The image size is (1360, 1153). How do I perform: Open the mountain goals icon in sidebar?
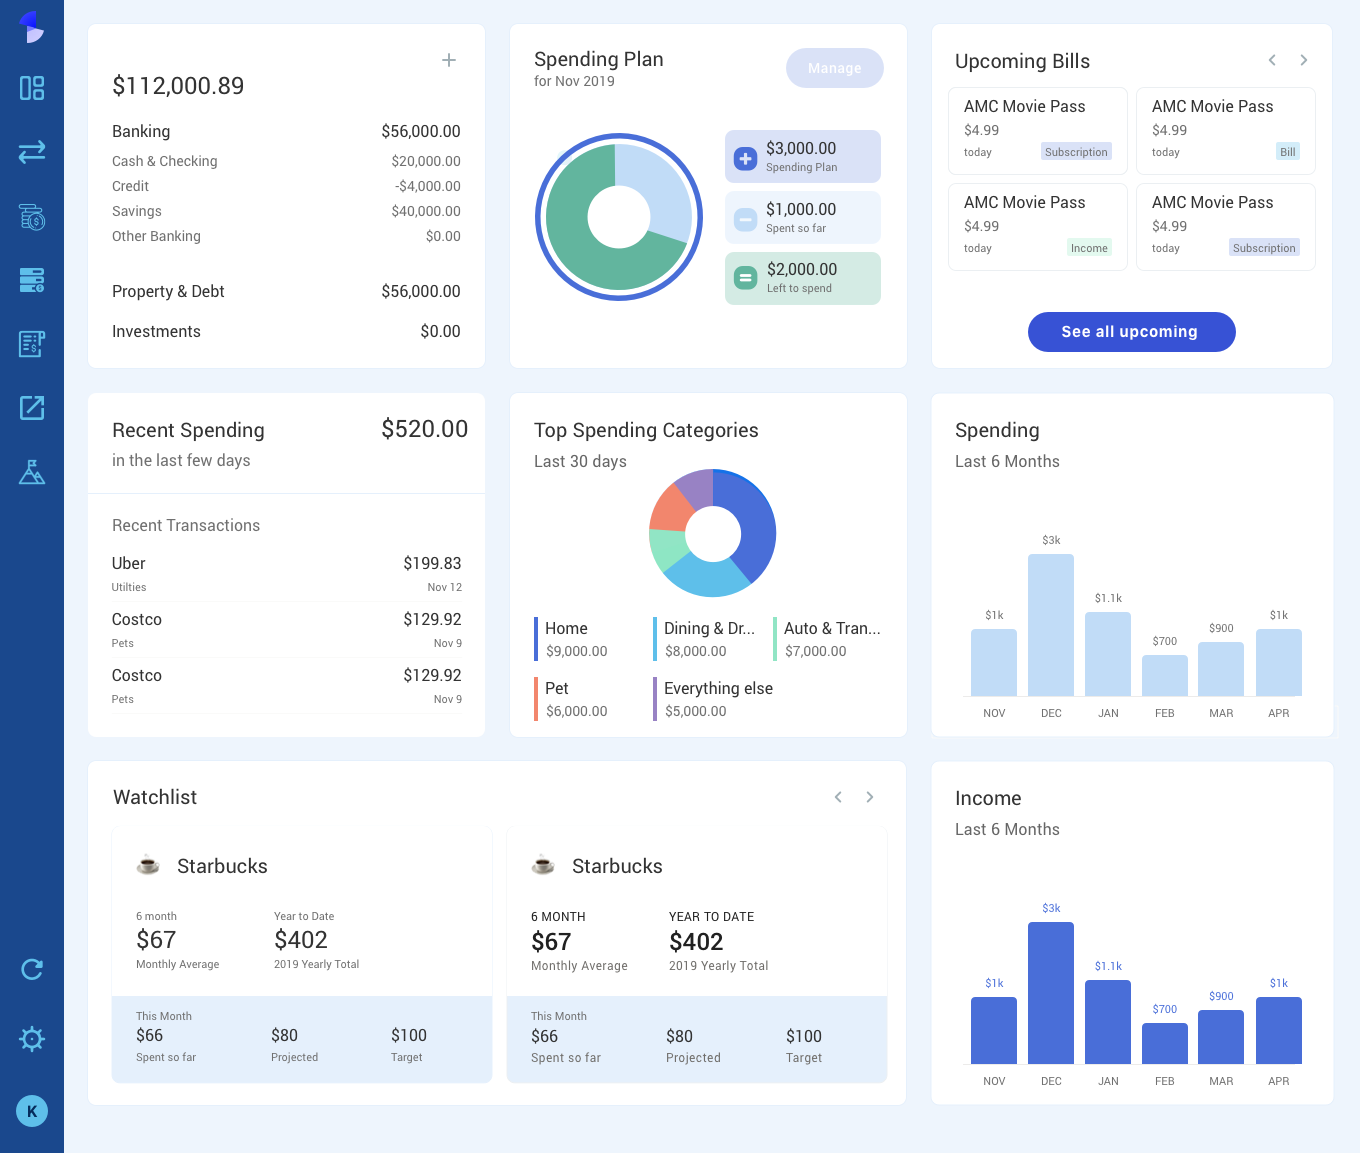click(32, 472)
